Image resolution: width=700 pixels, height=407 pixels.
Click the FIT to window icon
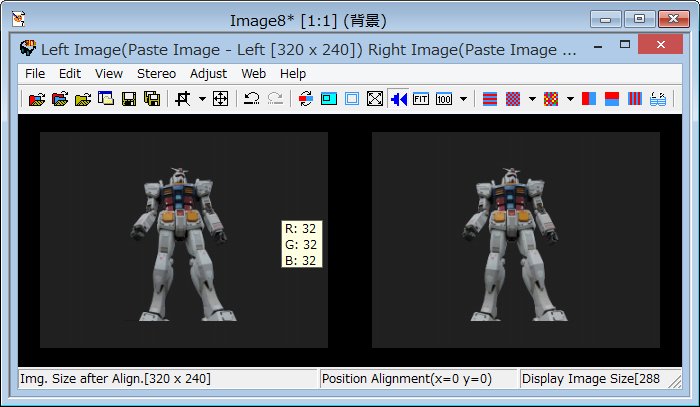[x=421, y=99]
